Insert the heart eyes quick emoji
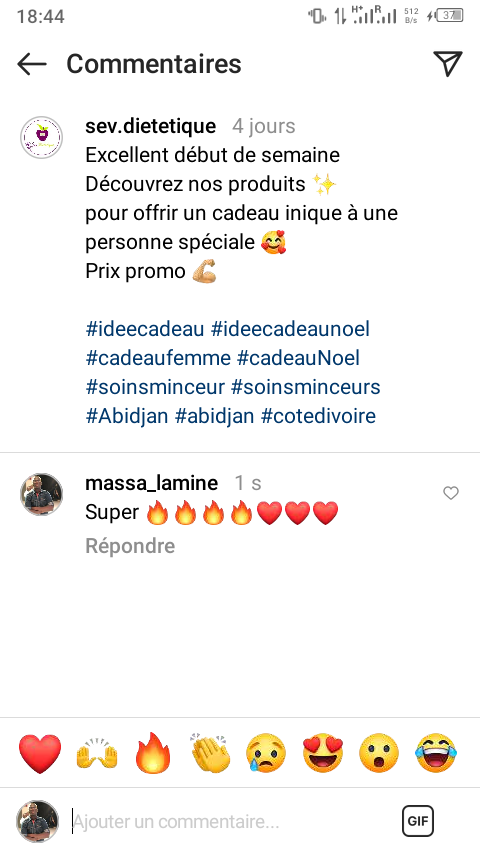 (x=323, y=753)
